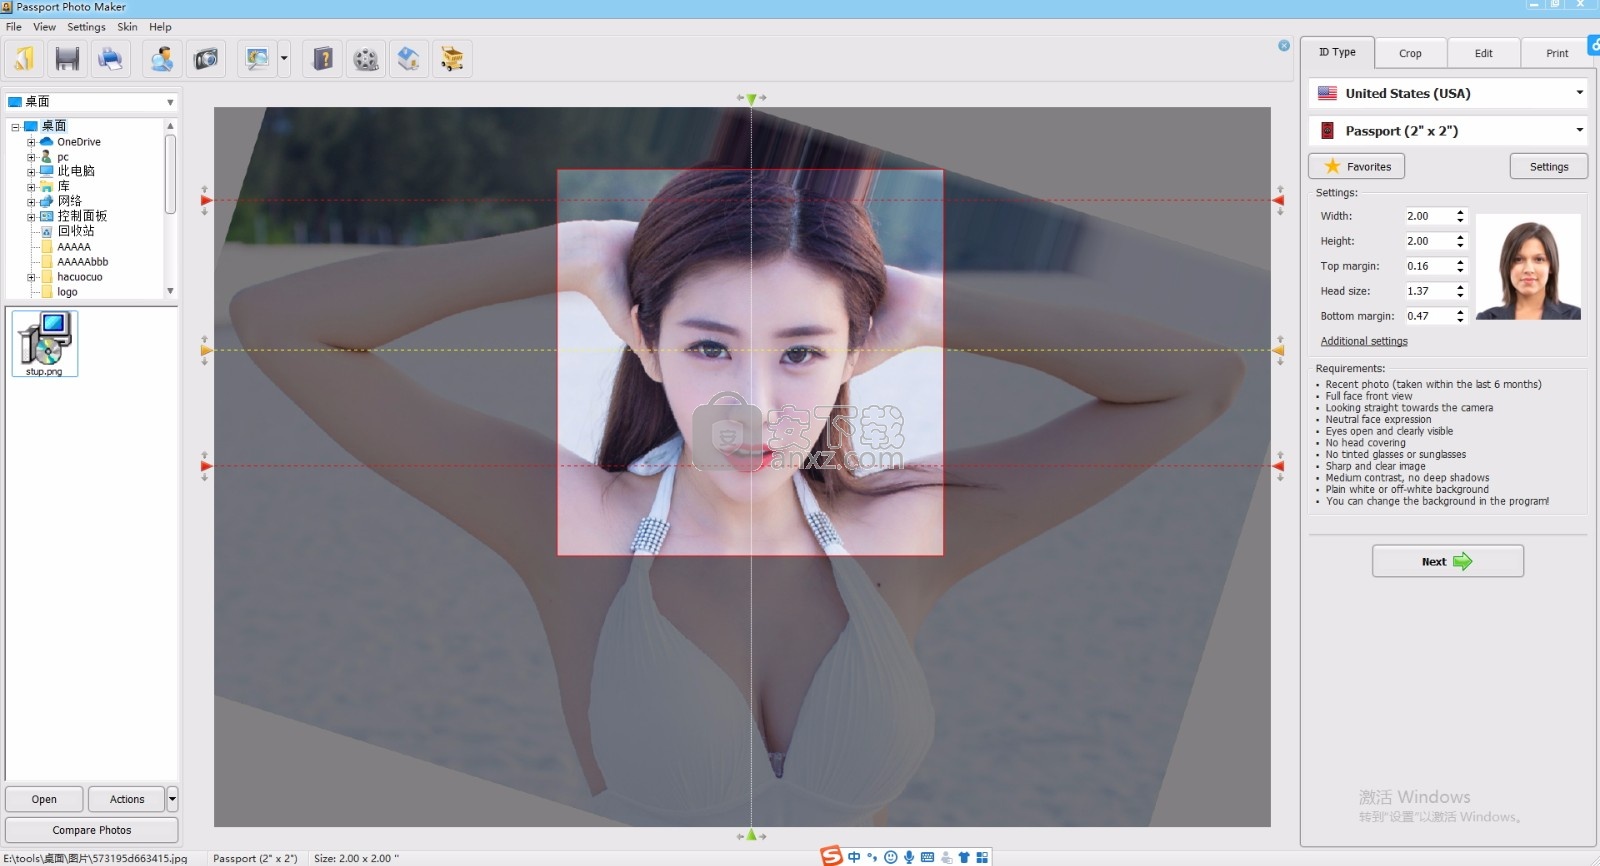This screenshot has height=866, width=1600.
Task: Click the film reel icon
Action: (366, 59)
